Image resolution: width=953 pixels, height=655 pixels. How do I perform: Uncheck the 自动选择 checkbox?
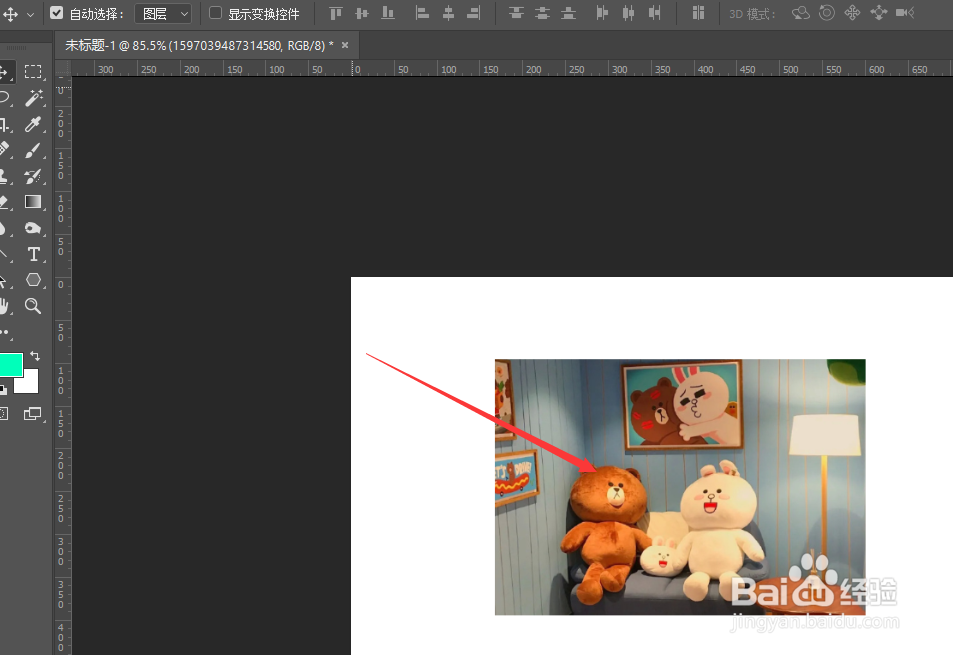pyautogui.click(x=57, y=13)
